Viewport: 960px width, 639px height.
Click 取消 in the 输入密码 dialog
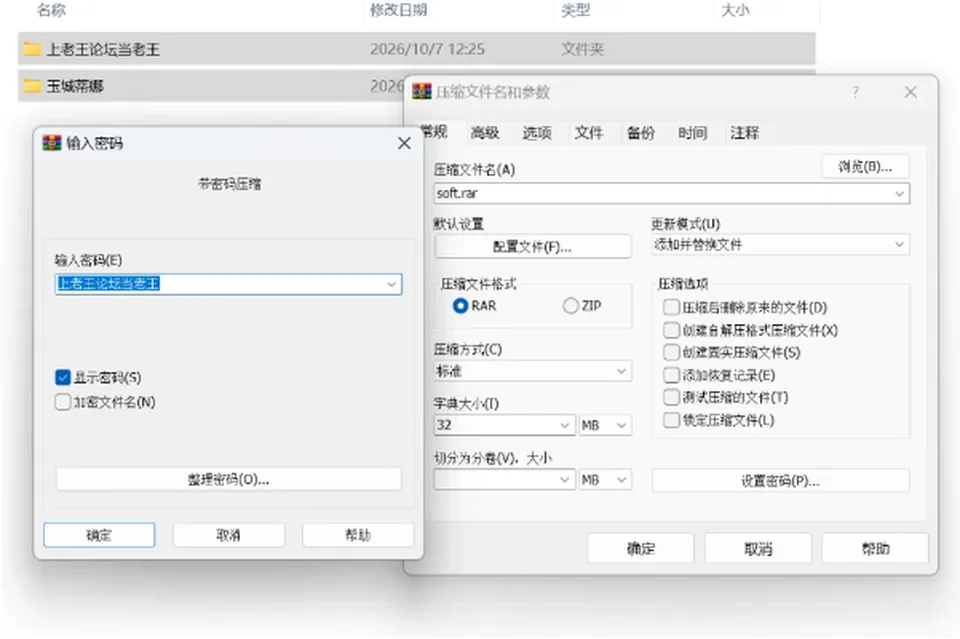tap(228, 536)
